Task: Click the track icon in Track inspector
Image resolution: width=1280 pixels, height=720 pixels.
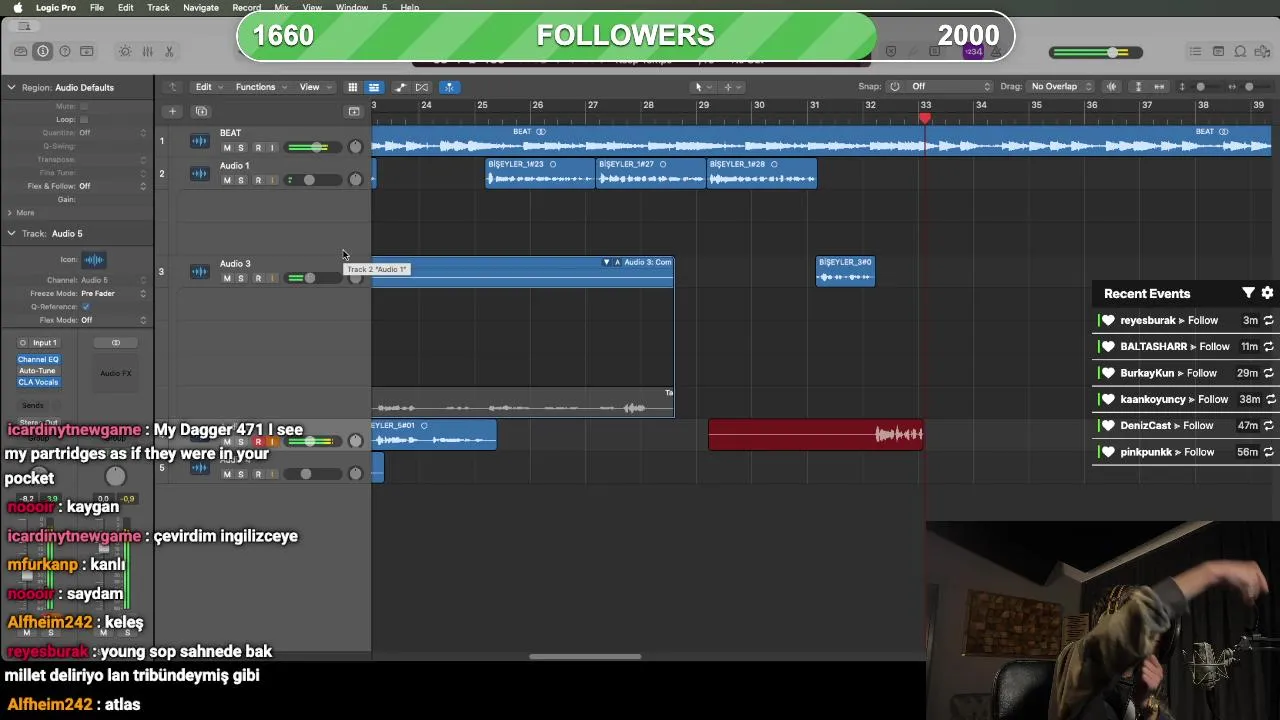Action: coord(93,260)
